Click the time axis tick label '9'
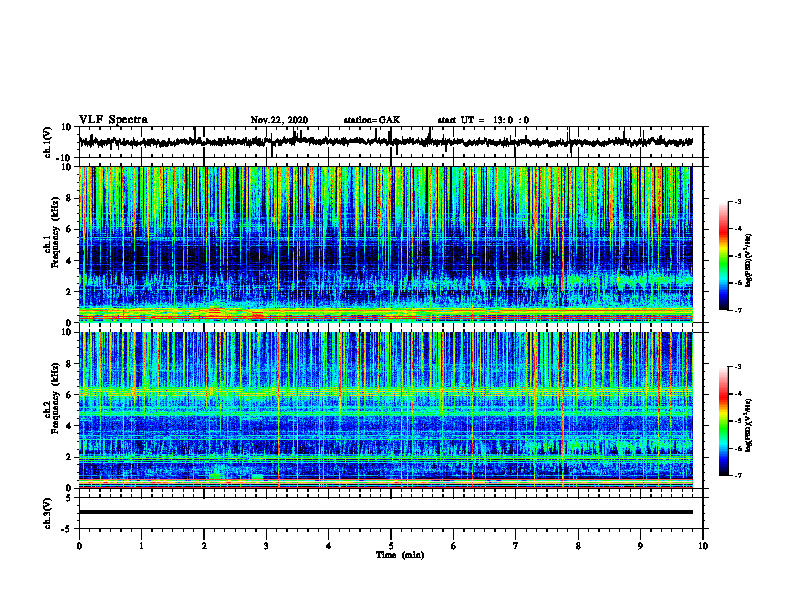Screen dimensions: 792x612 [640, 546]
